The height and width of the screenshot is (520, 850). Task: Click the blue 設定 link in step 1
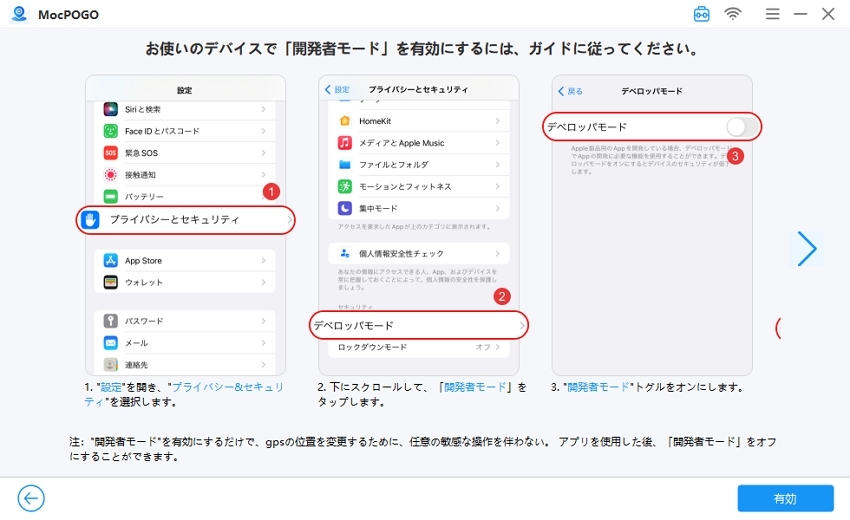(x=111, y=387)
